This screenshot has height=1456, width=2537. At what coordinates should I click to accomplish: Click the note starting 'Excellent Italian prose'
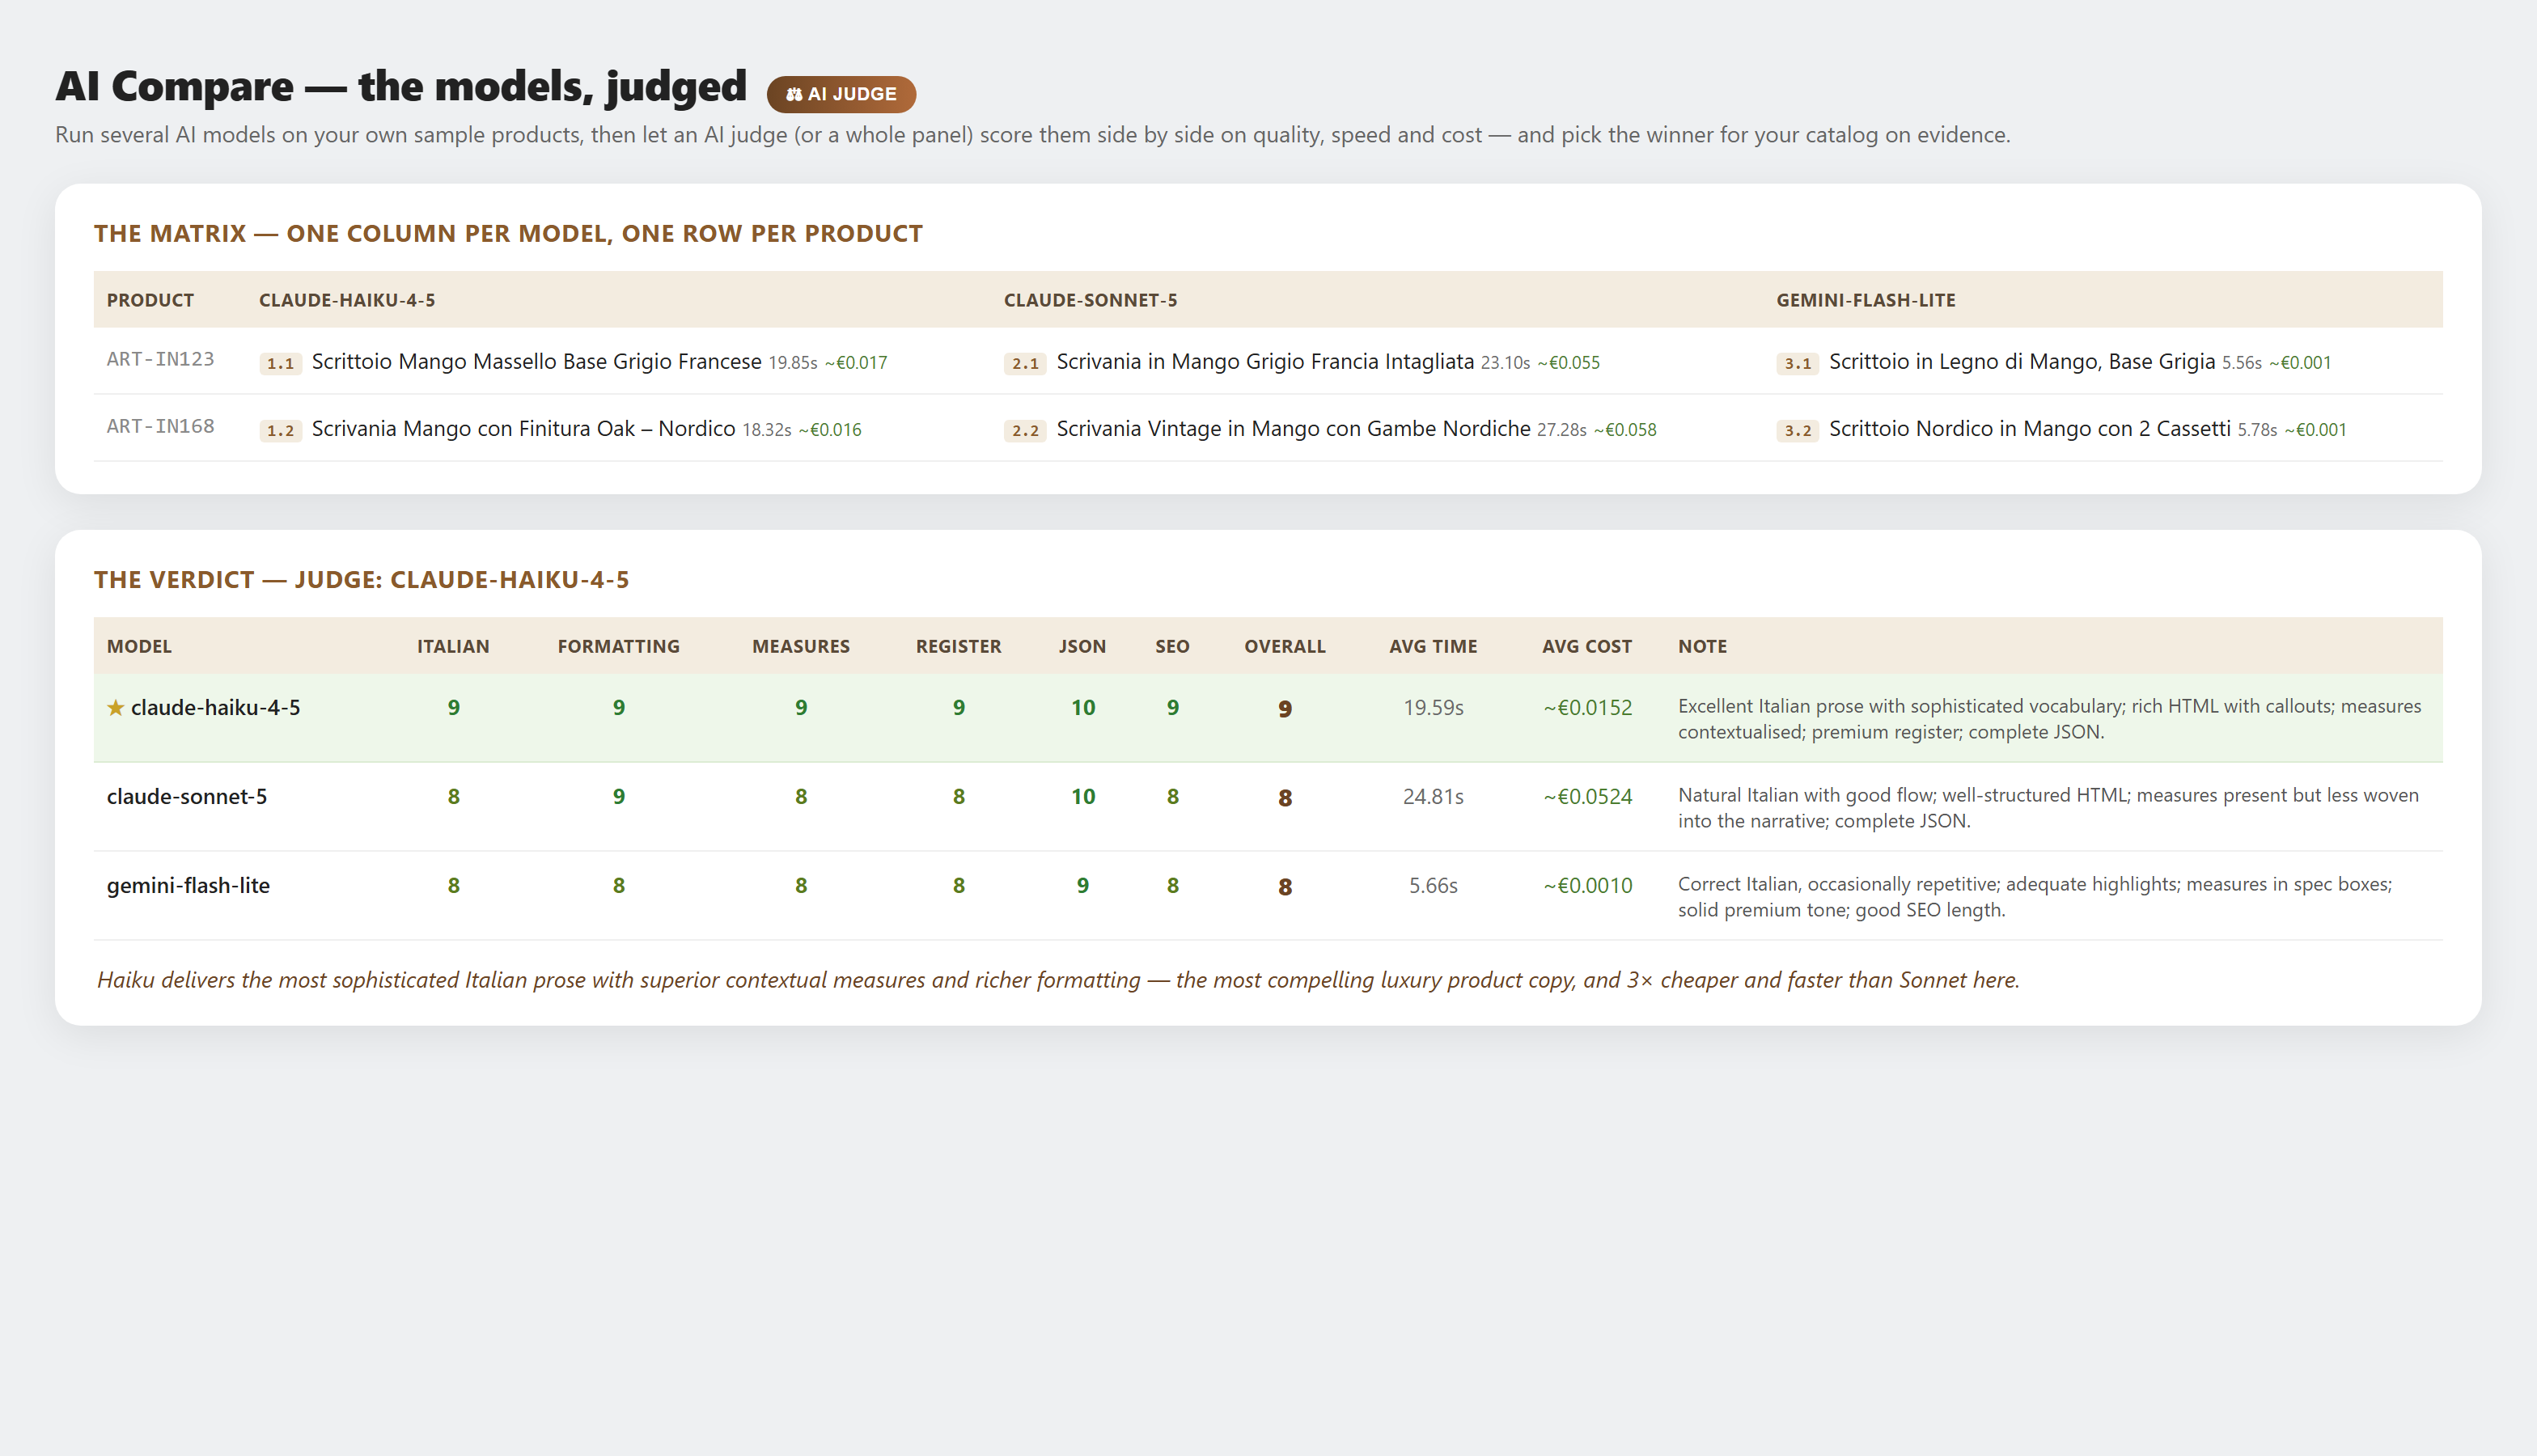[x=2049, y=719]
